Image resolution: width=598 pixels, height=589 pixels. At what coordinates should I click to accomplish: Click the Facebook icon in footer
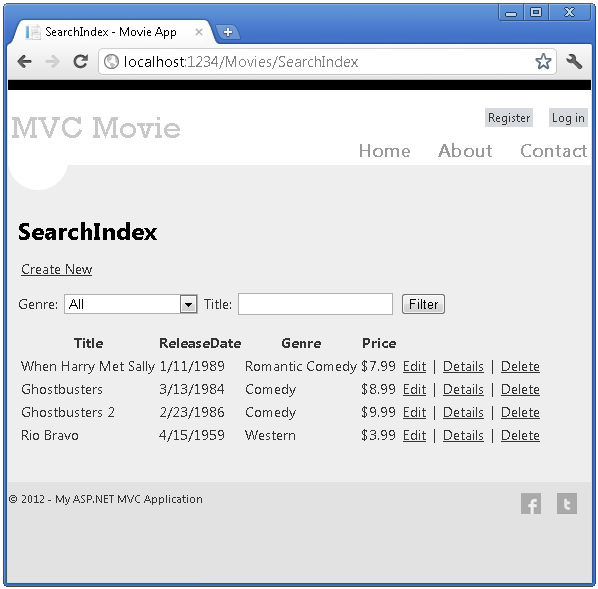pos(531,504)
